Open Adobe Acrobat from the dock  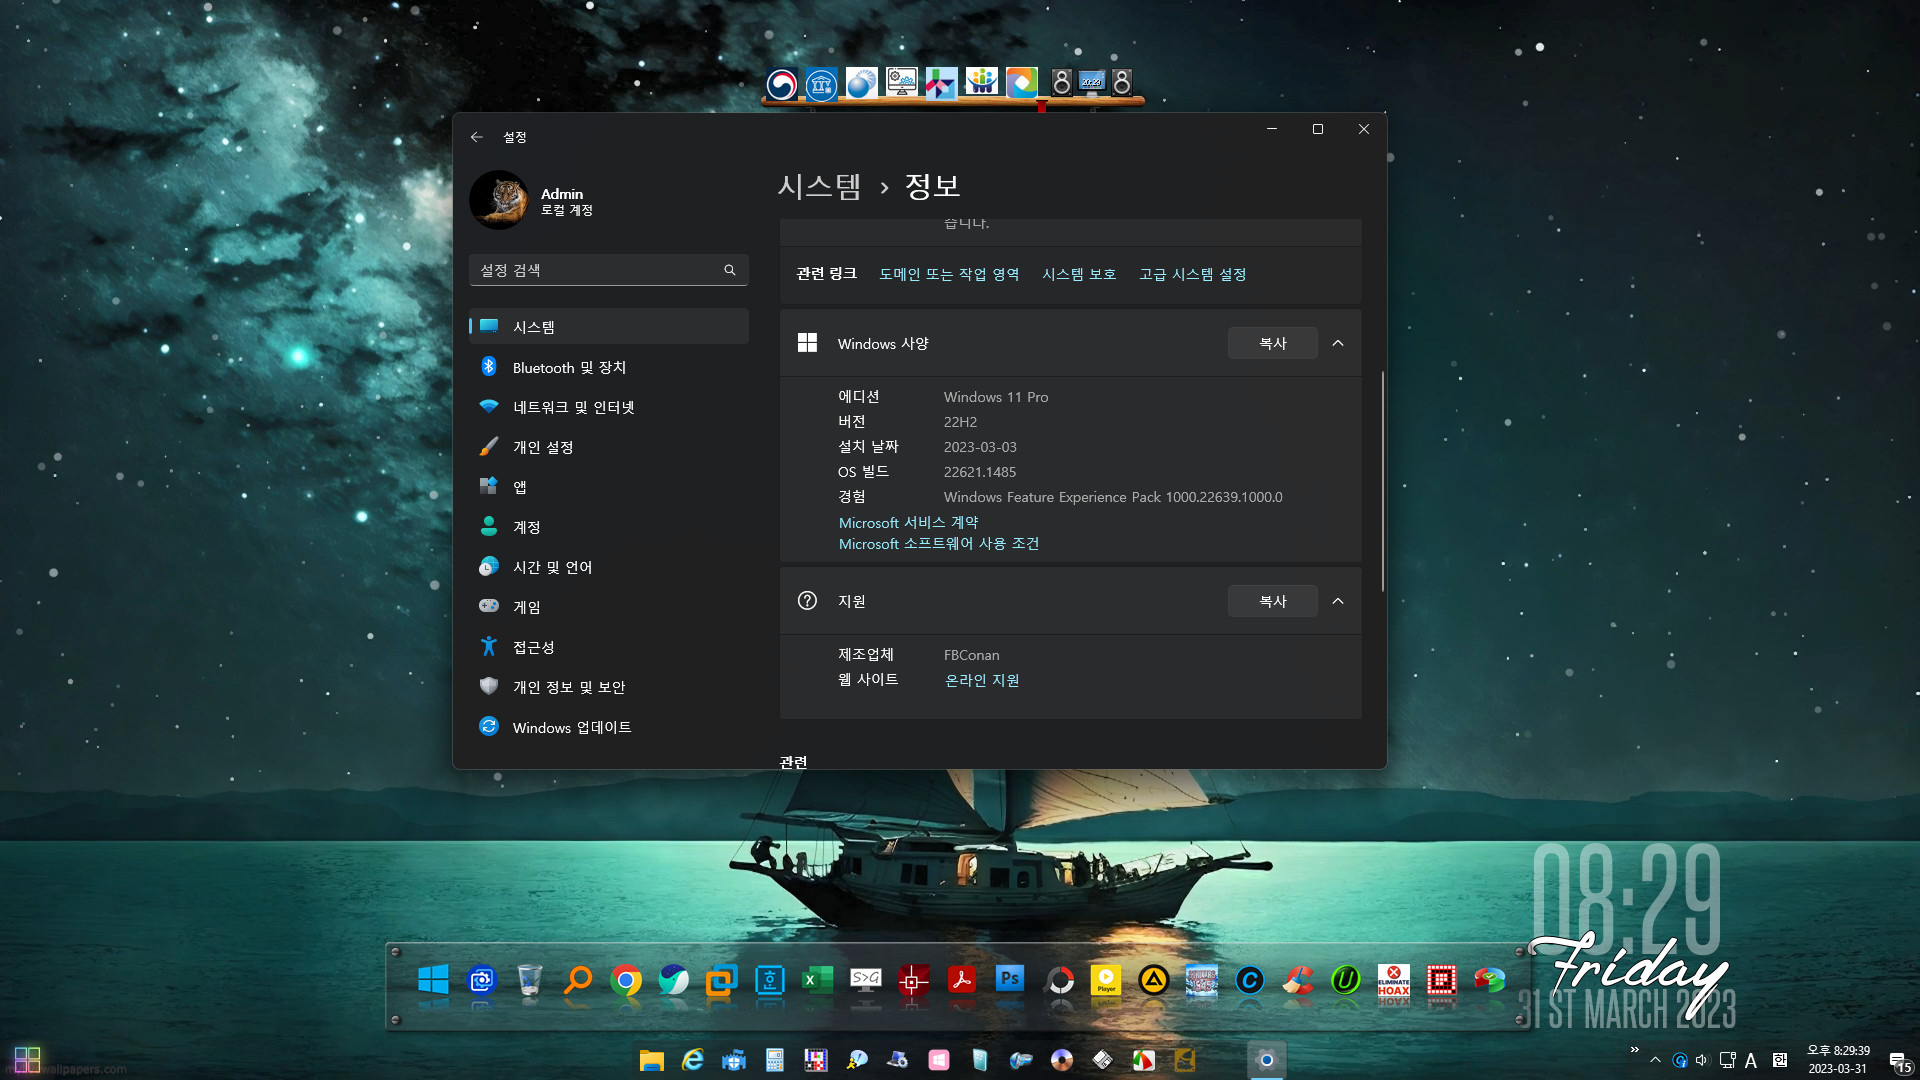[x=961, y=980]
